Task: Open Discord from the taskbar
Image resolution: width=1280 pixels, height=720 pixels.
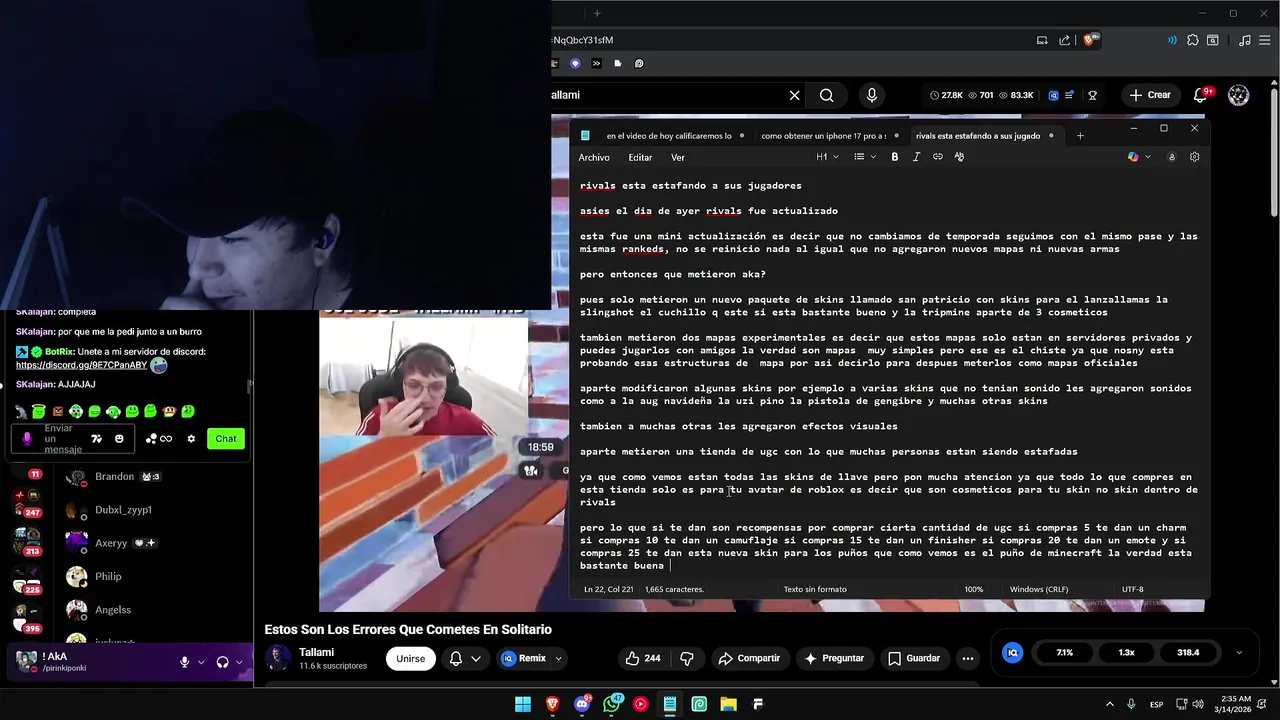Action: (582, 704)
